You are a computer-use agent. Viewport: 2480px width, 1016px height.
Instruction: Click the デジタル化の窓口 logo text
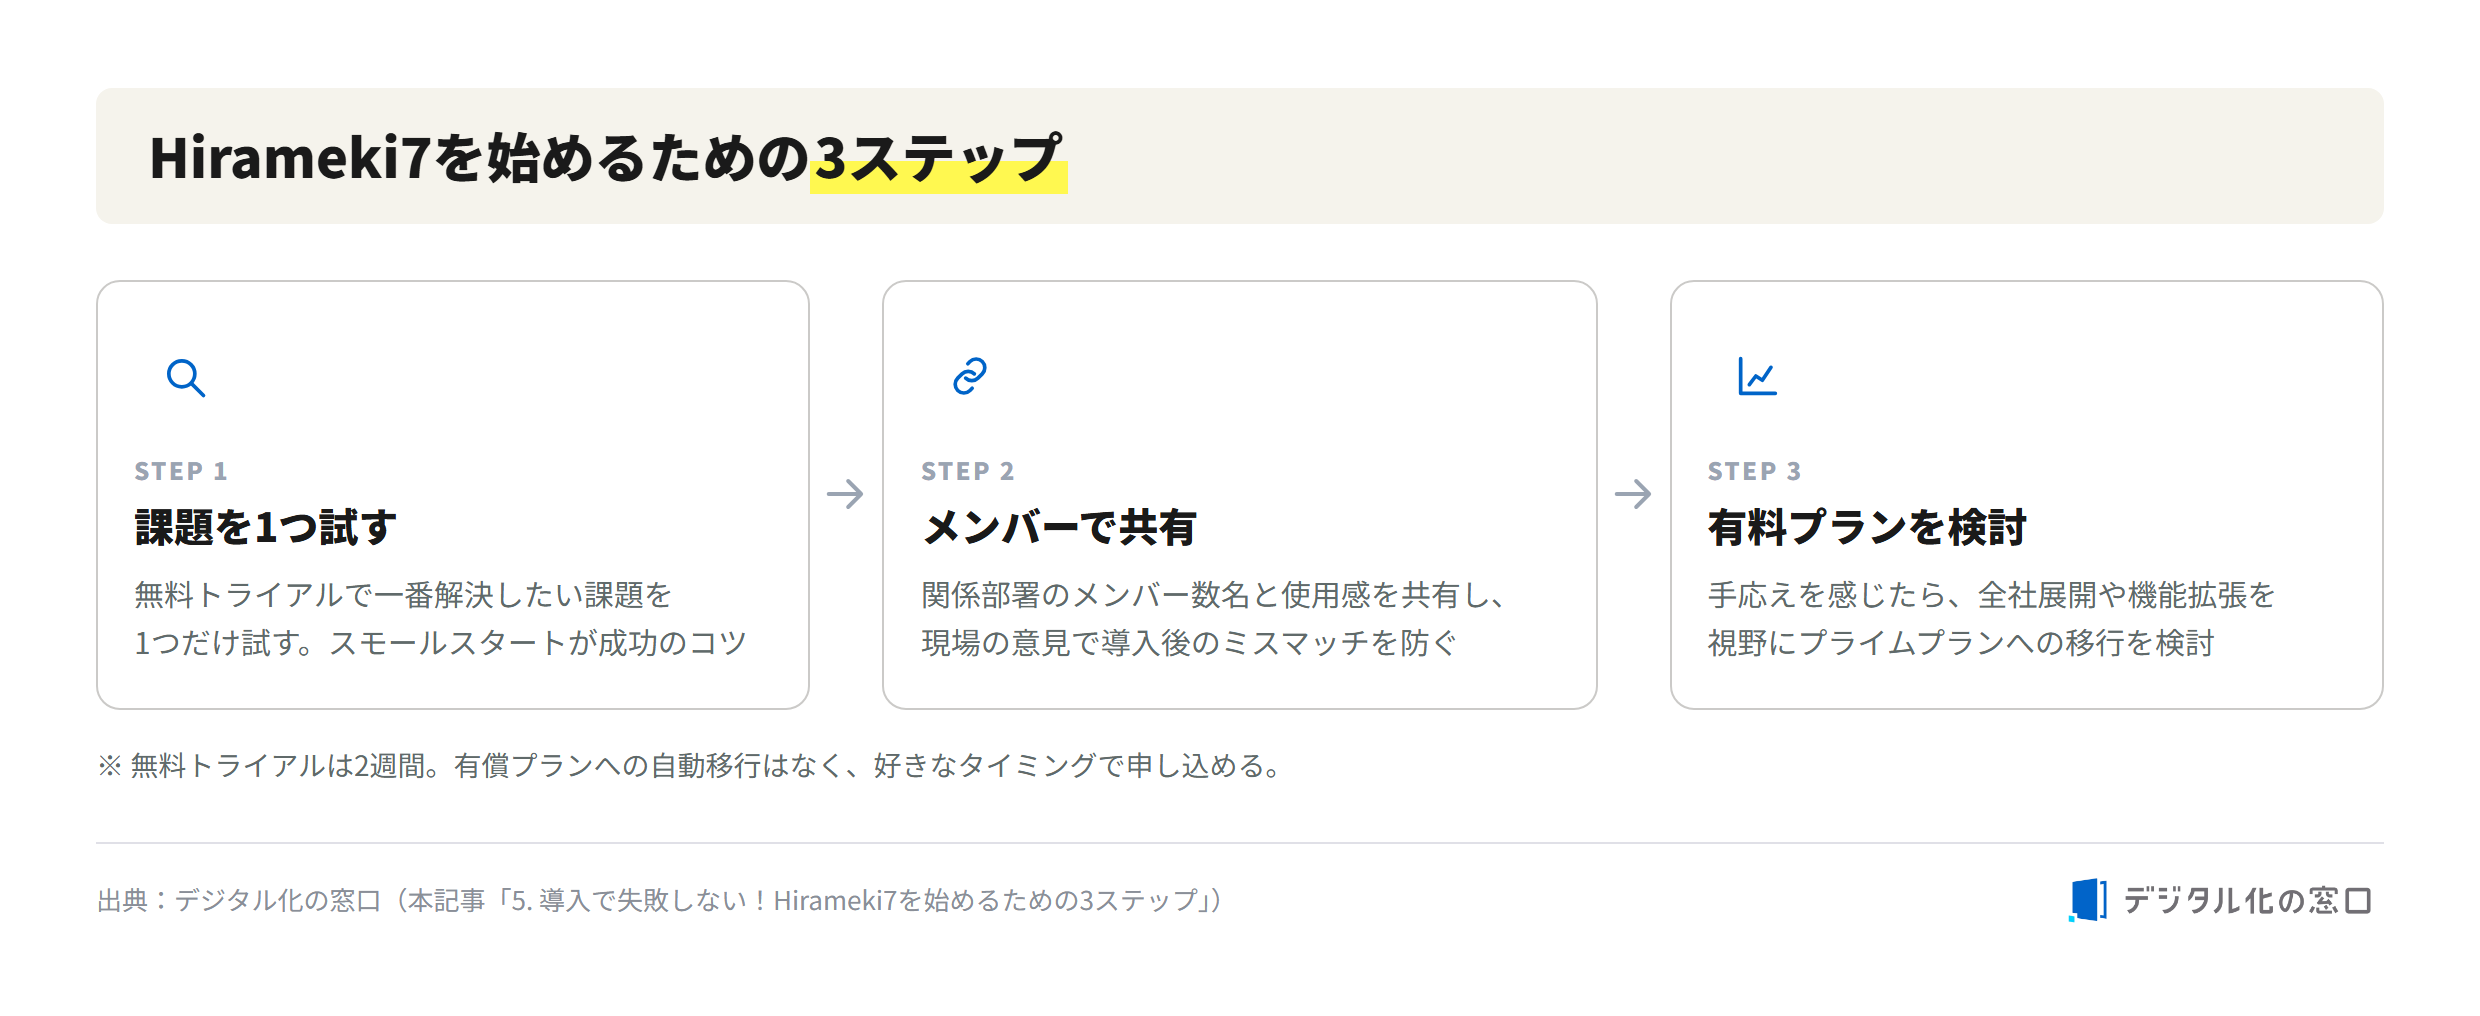tap(2247, 900)
